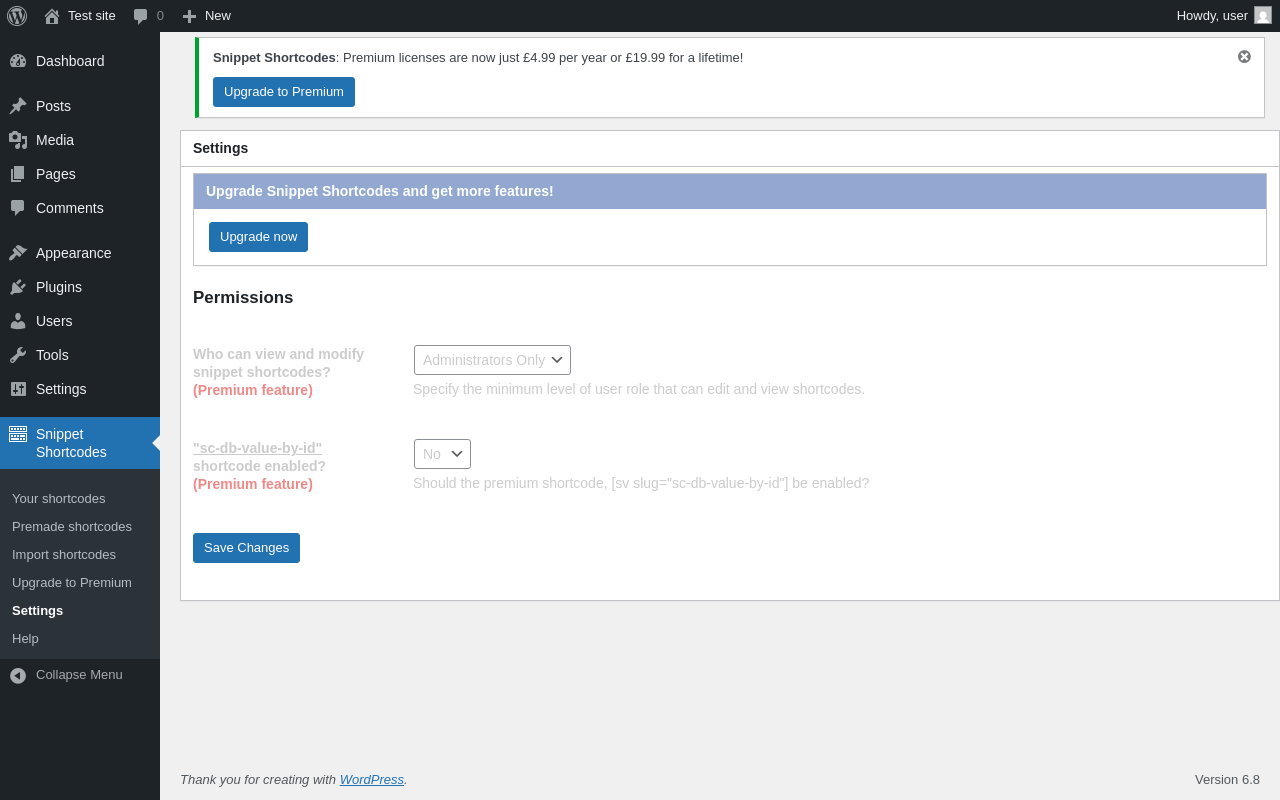
Task: Go to Pages menu
Action: point(56,174)
